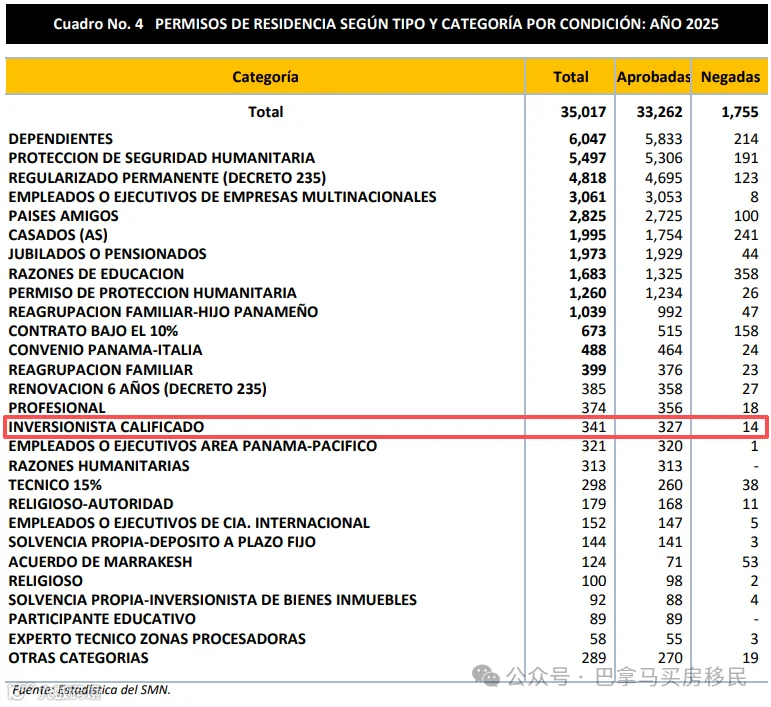Select the ACUERDO DE MARRAKESH row label
The image size is (771, 707).
100,561
